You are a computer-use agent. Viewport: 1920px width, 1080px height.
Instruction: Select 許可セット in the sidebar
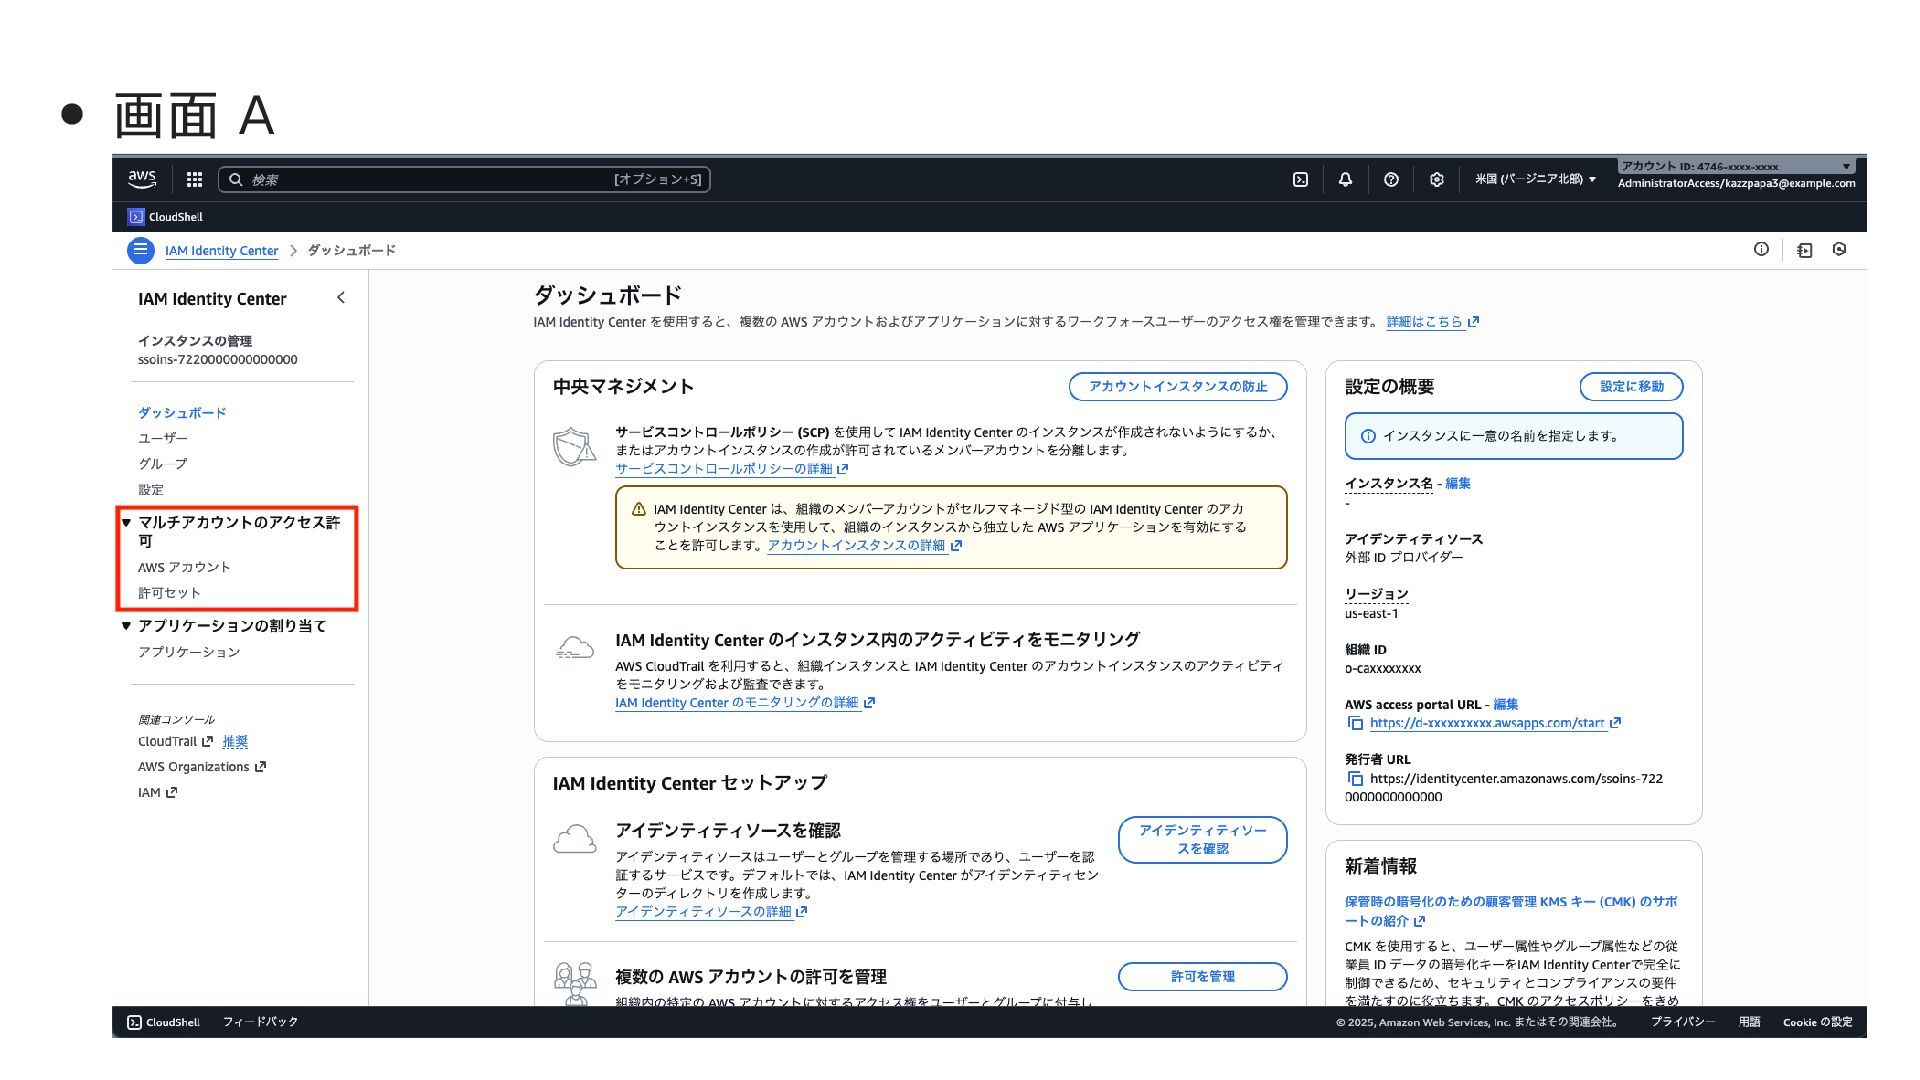coord(169,593)
